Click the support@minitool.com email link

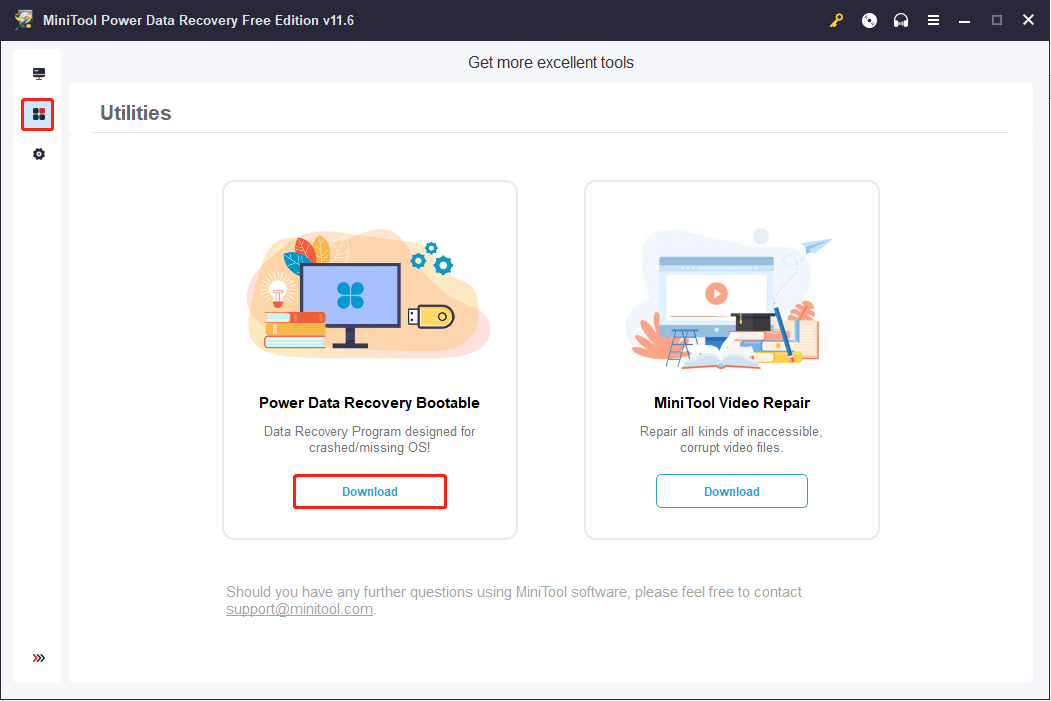click(x=299, y=609)
